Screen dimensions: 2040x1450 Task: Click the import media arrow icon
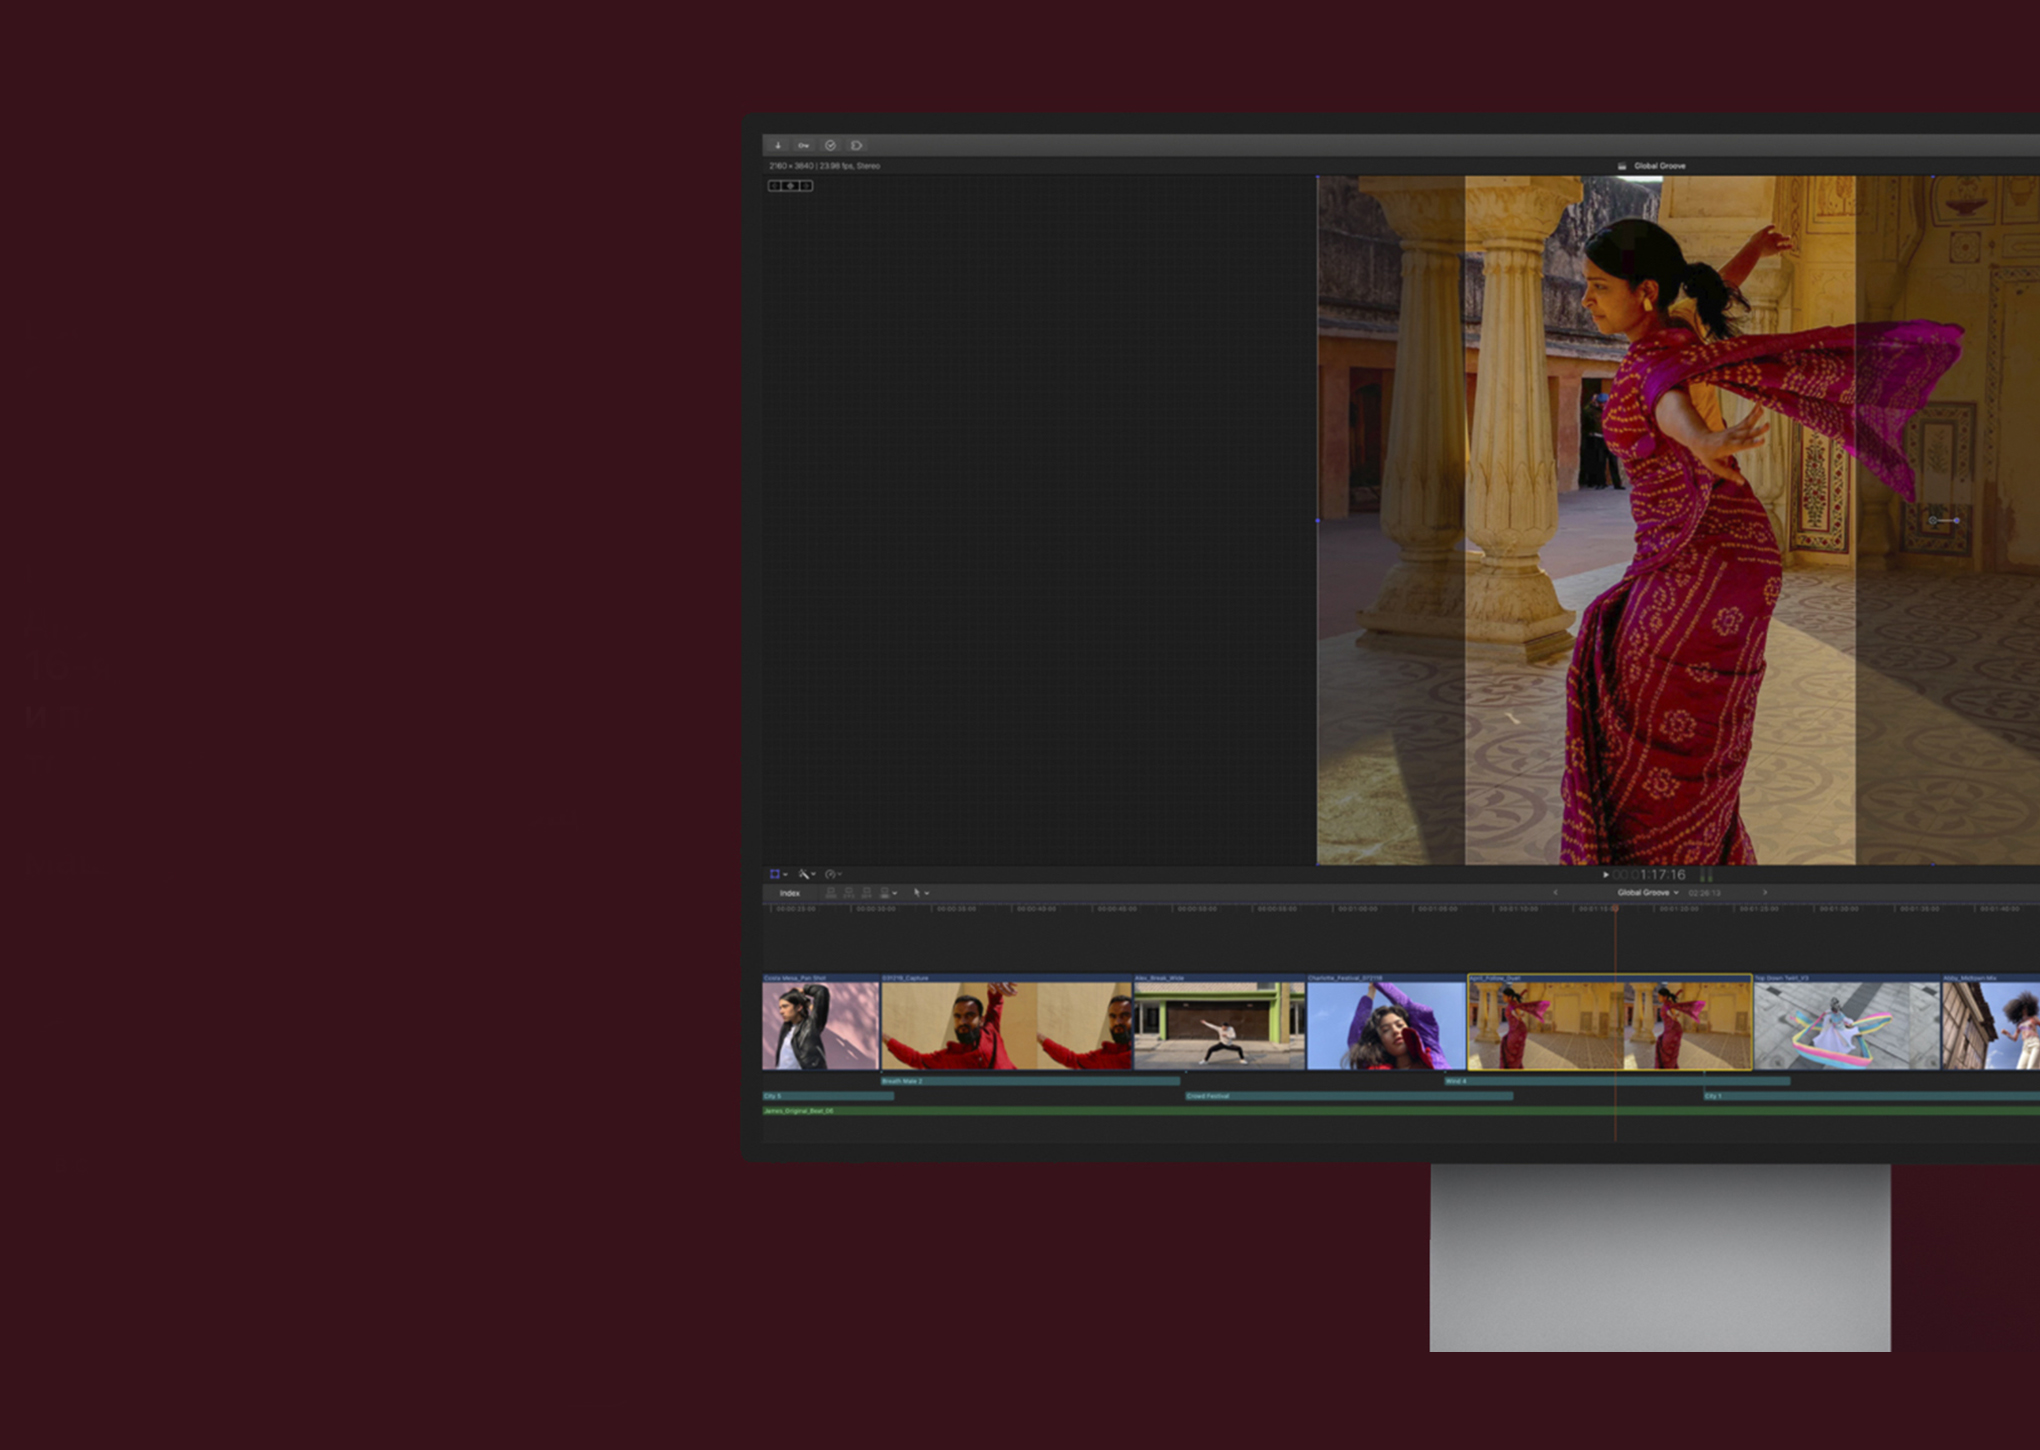click(778, 146)
